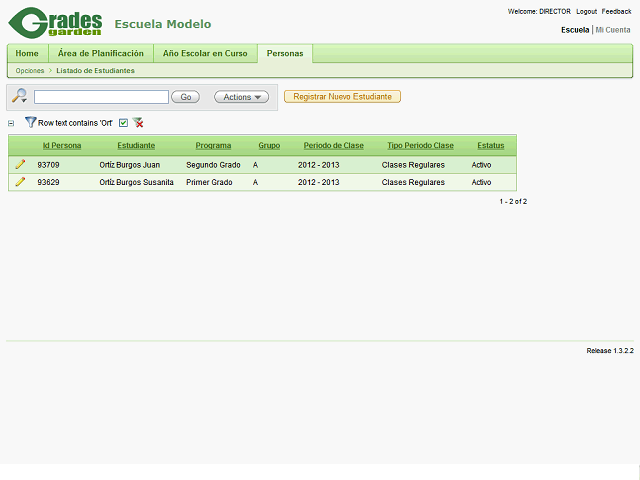This screenshot has width=640, height=480.
Task: Sort by the Id Persona column header
Action: pyautogui.click(x=62, y=145)
